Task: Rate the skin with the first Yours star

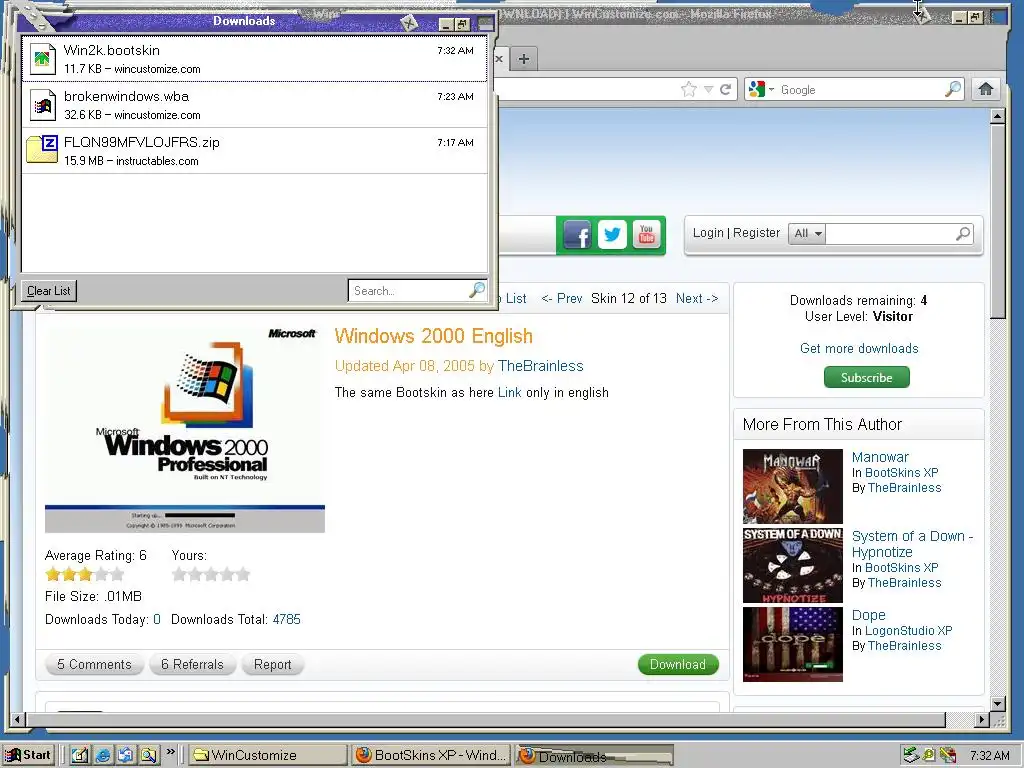Action: (180, 575)
